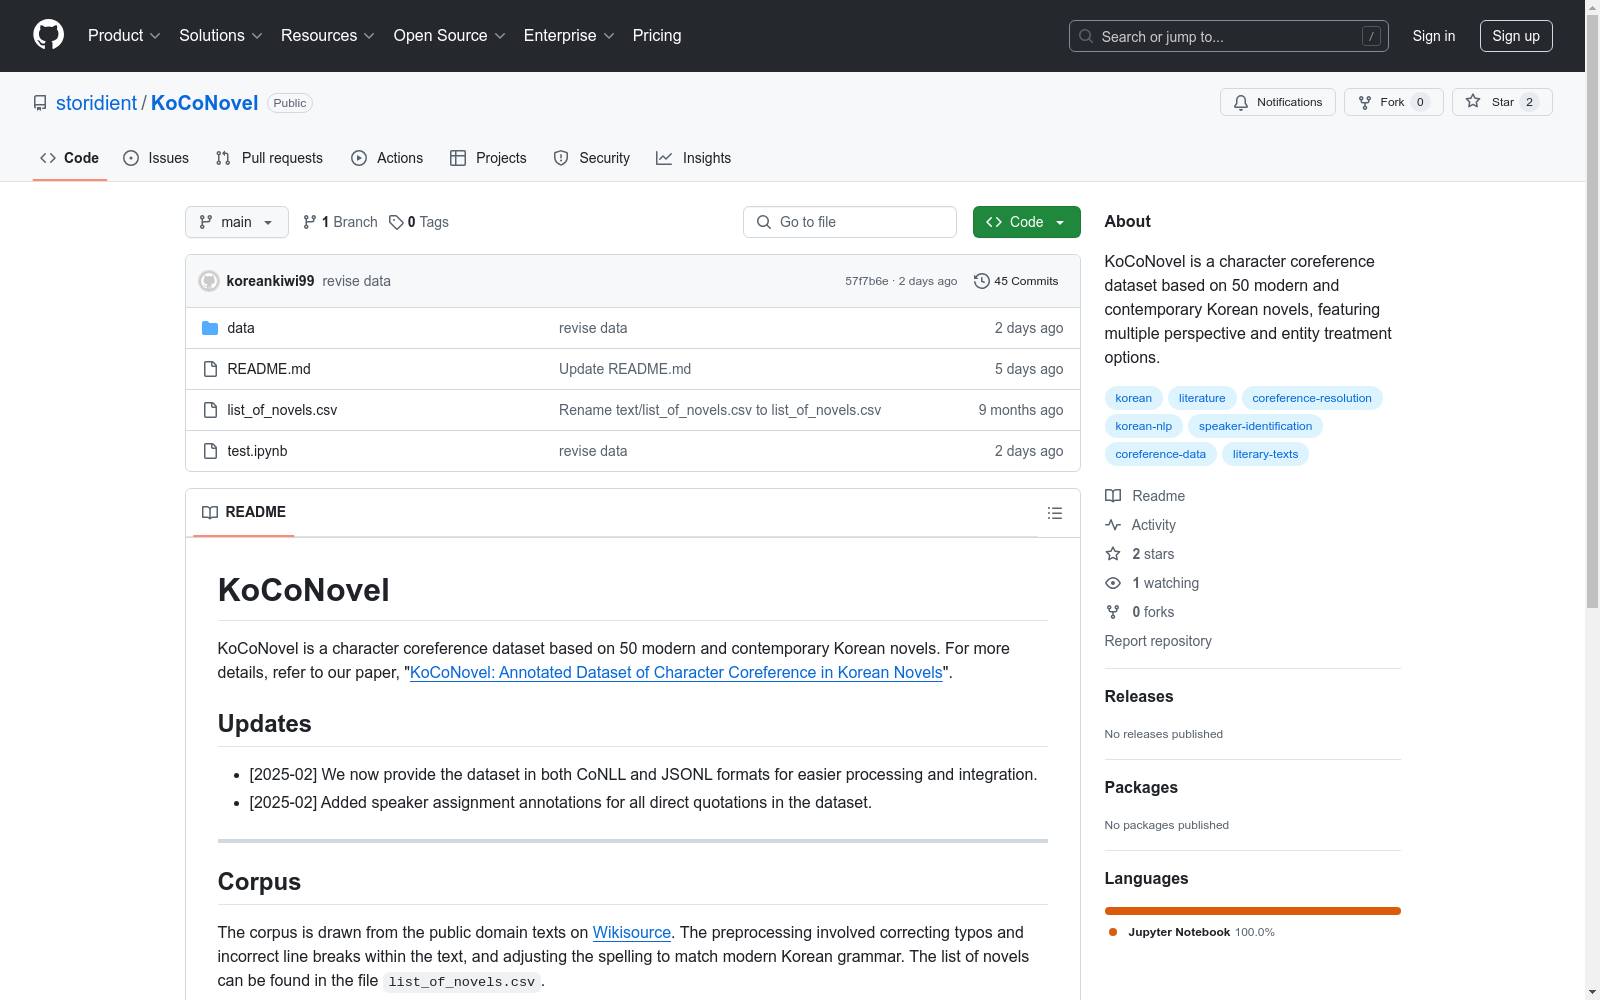This screenshot has height=1000, width=1600.
Task: Click the star icon beside 2 stars
Action: coord(1113,554)
